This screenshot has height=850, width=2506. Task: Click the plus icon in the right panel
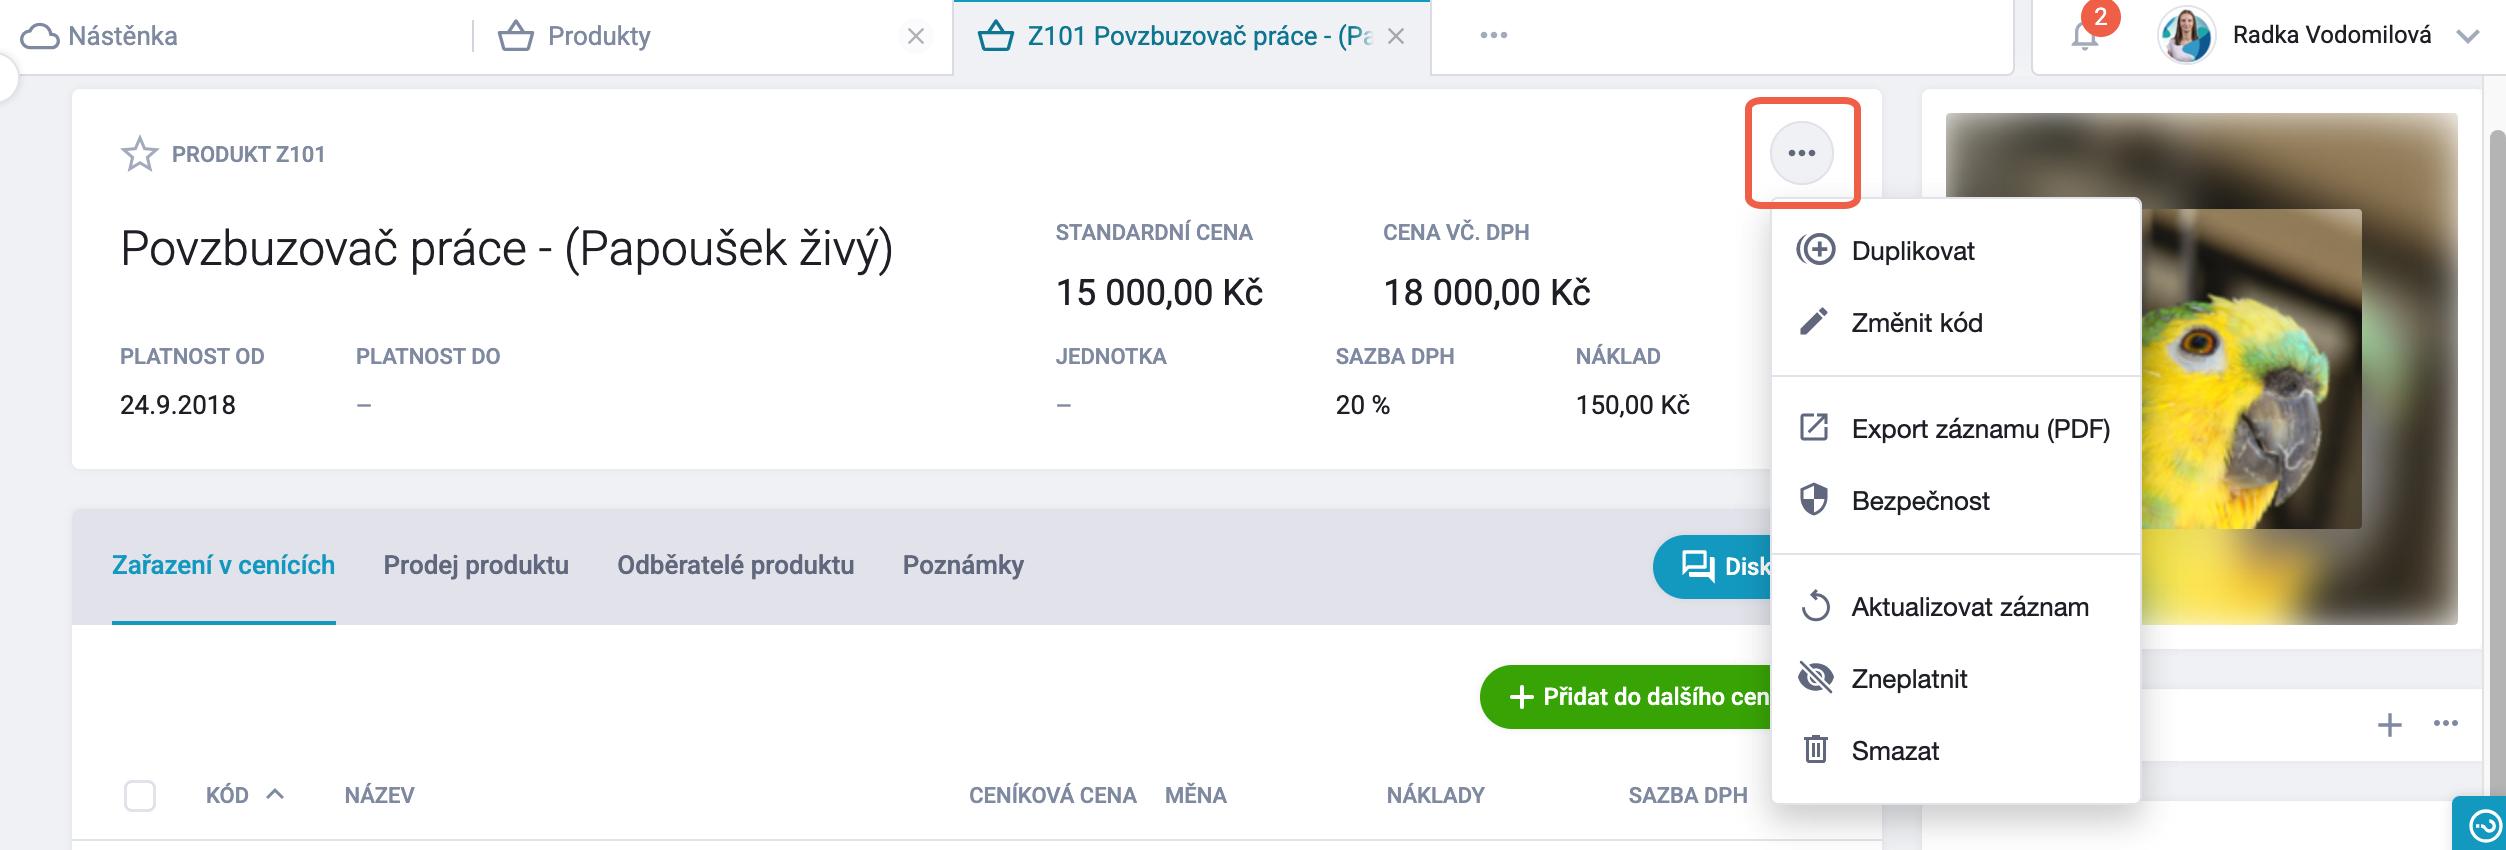coord(2389,725)
